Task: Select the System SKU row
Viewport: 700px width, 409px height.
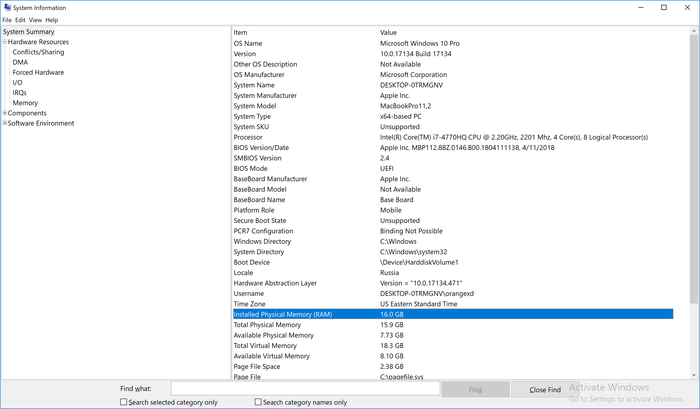Action: pos(453,127)
